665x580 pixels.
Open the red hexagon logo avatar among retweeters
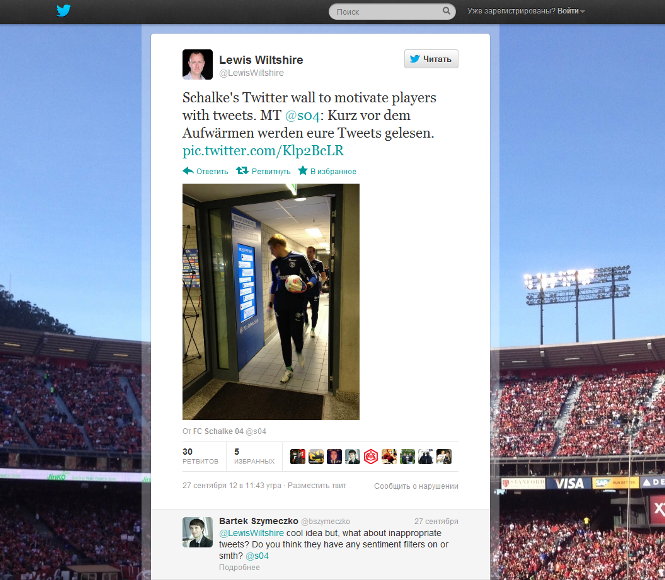[371, 457]
